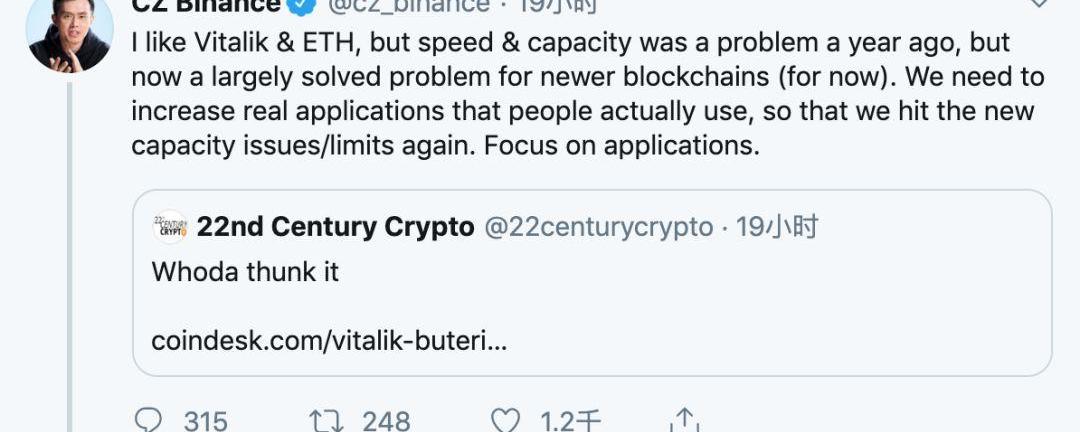
Task: Click the @22centurycrypto handle
Action: (599, 227)
